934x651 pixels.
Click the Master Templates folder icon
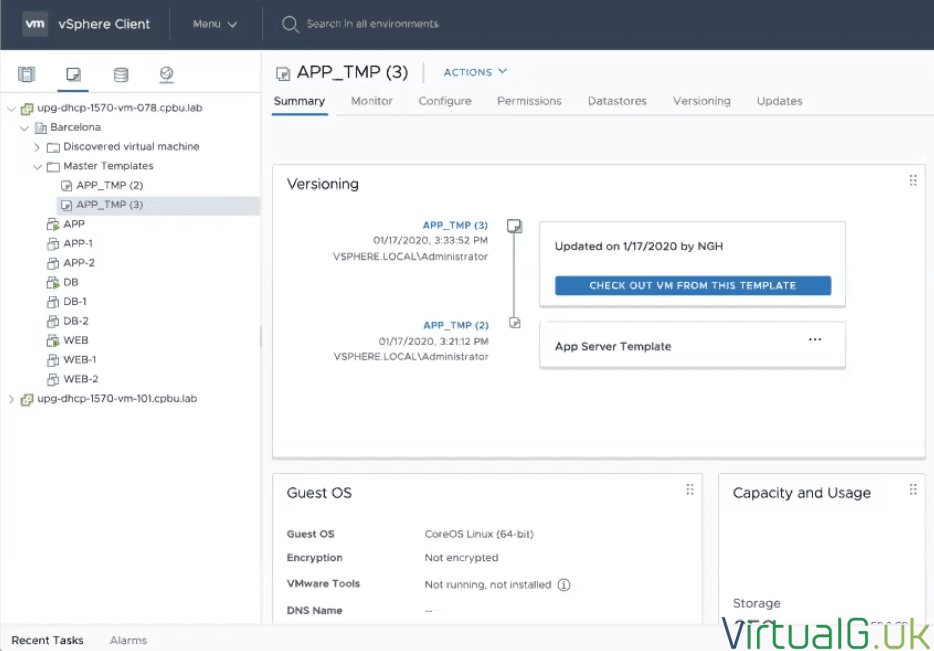pyautogui.click(x=53, y=166)
